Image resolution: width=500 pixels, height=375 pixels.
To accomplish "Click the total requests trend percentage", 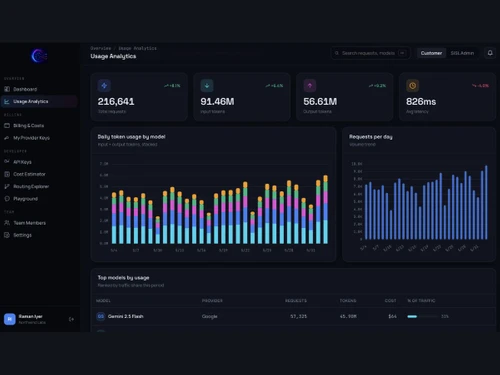I will click(172, 86).
